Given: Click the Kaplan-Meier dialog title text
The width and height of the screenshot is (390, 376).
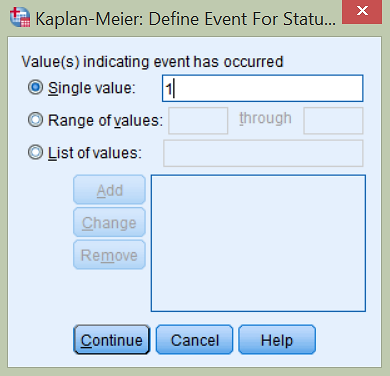Looking at the screenshot, I should [185, 19].
